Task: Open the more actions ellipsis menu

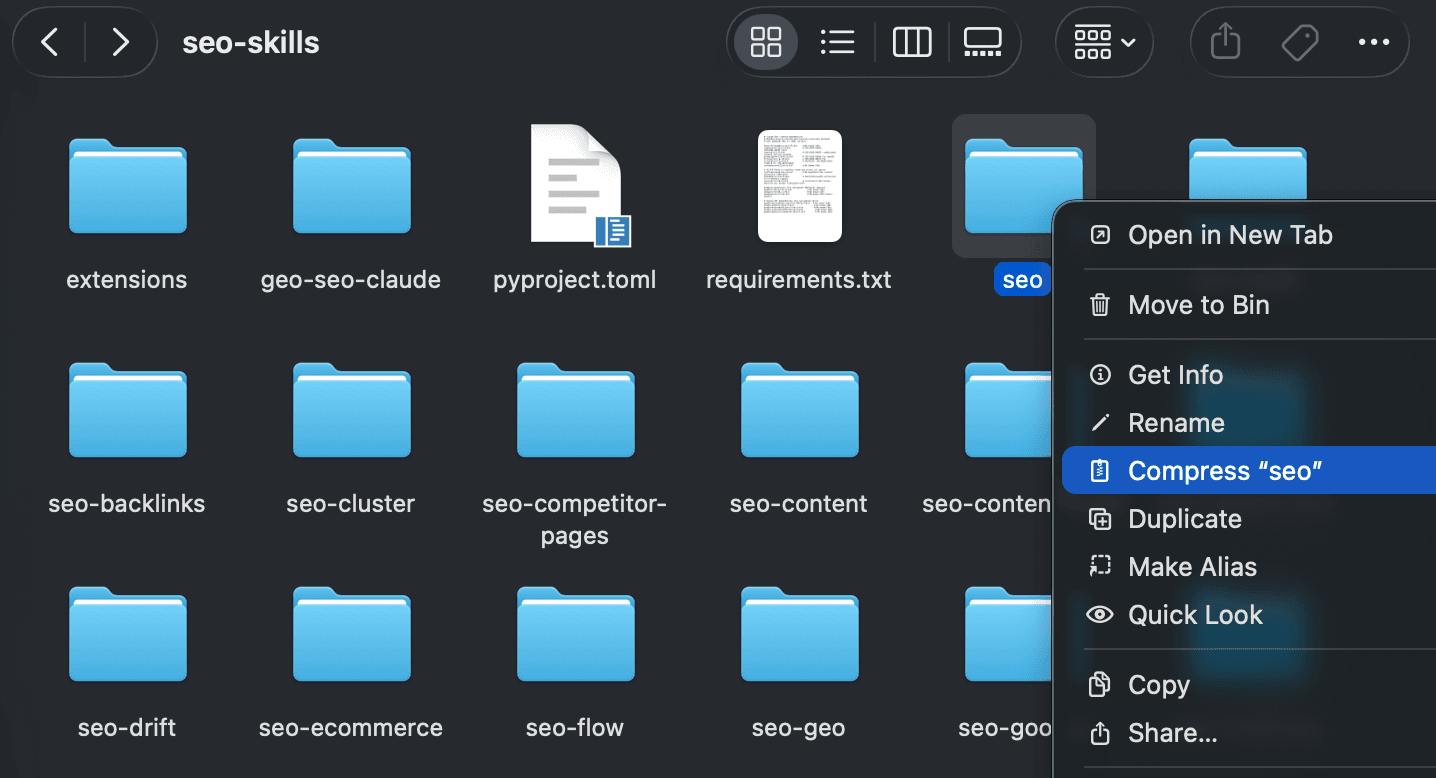Action: click(1373, 42)
